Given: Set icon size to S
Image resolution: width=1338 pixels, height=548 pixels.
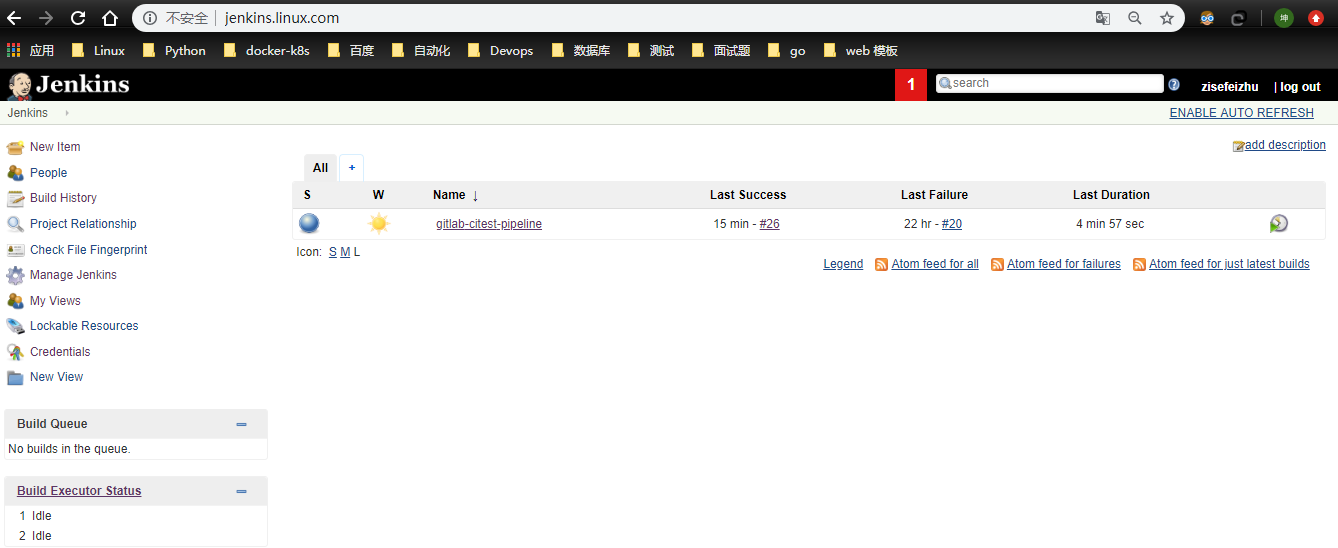Looking at the screenshot, I should 333,252.
